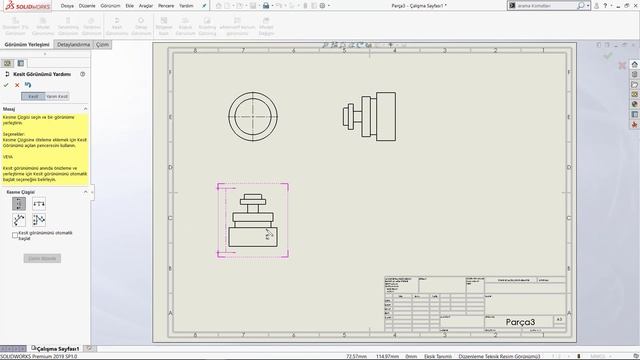Click the user login icon

(596, 6)
